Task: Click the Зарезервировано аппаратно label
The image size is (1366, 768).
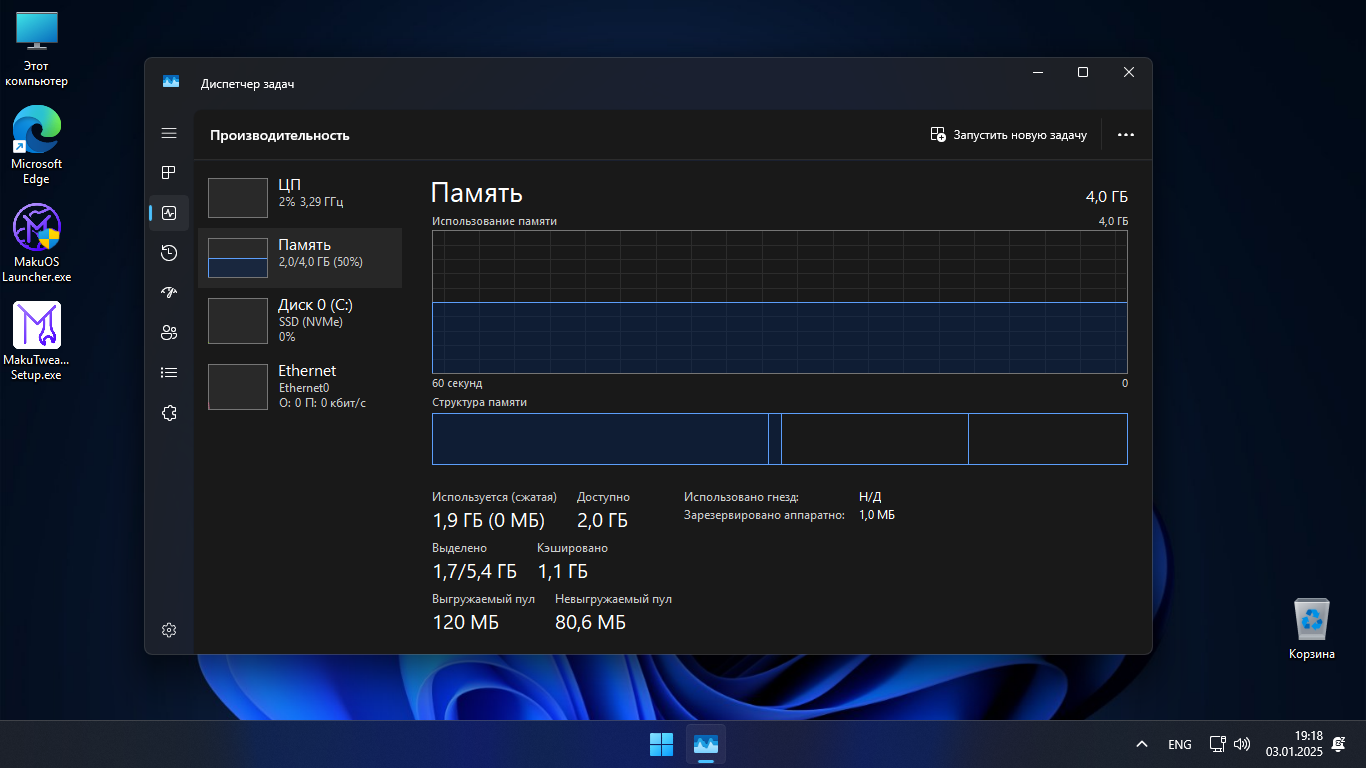Action: (x=765, y=515)
